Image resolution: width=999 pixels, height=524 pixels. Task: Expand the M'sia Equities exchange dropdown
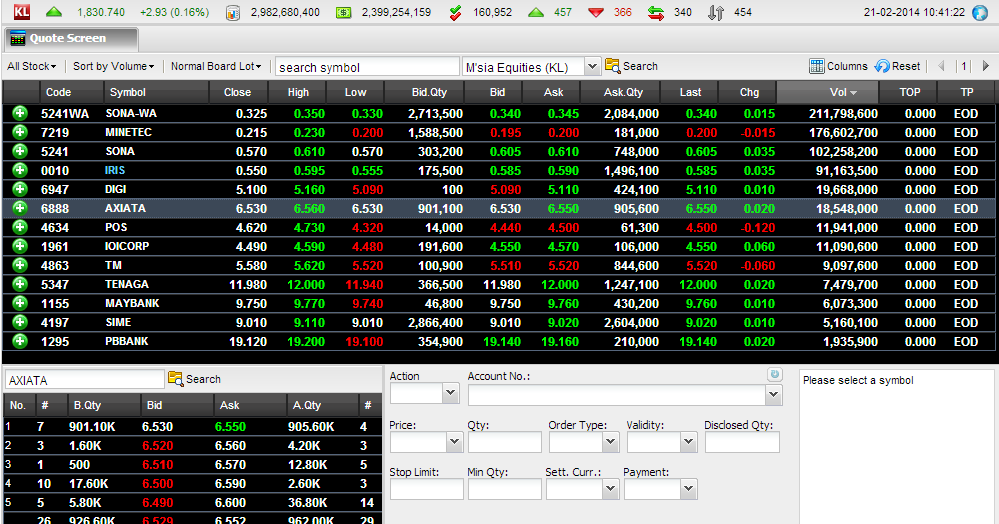pyautogui.click(x=593, y=67)
